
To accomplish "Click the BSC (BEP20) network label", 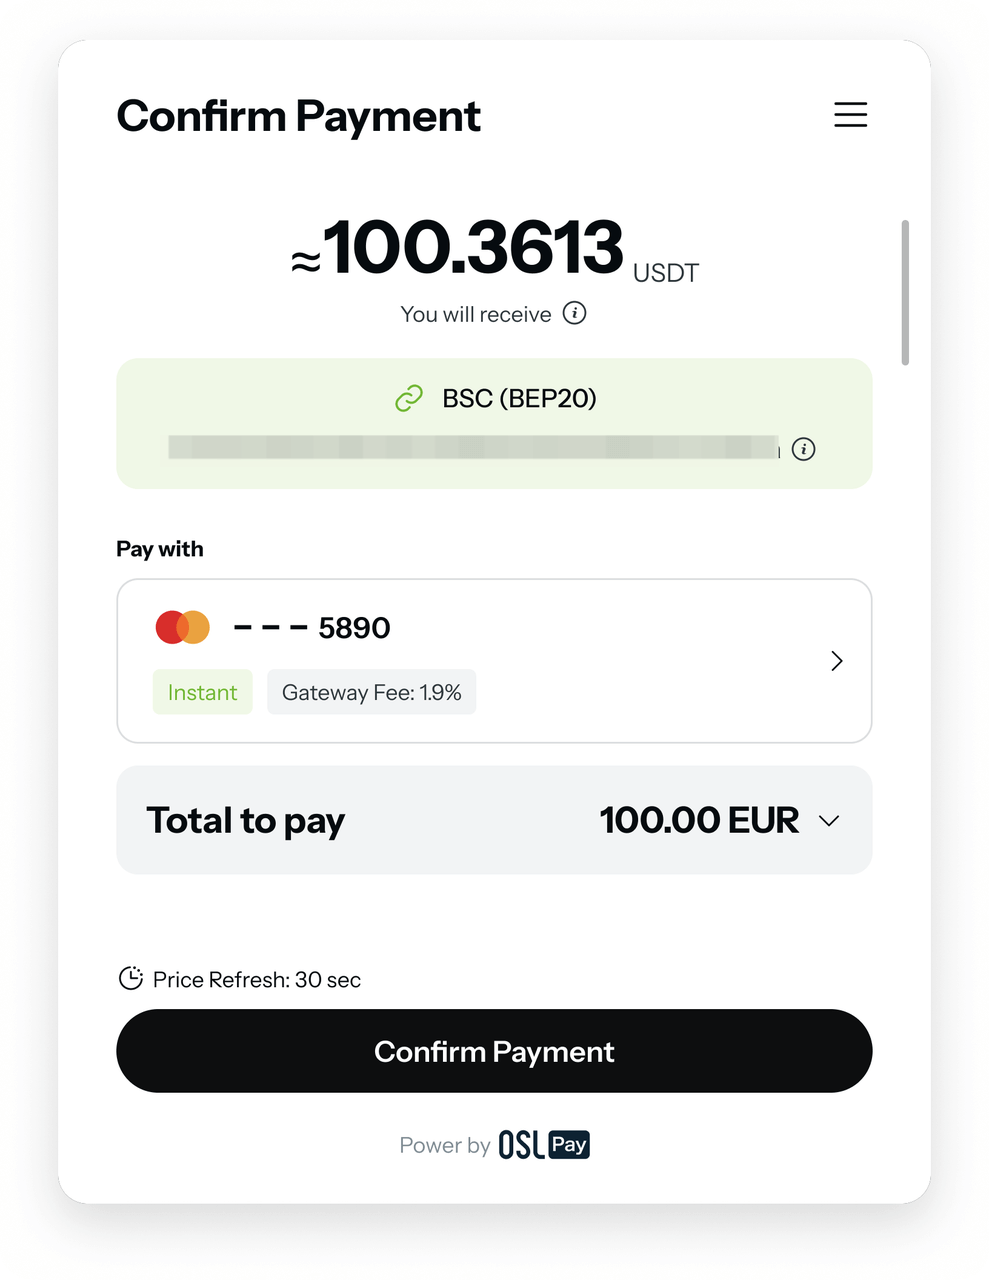I will tap(519, 398).
